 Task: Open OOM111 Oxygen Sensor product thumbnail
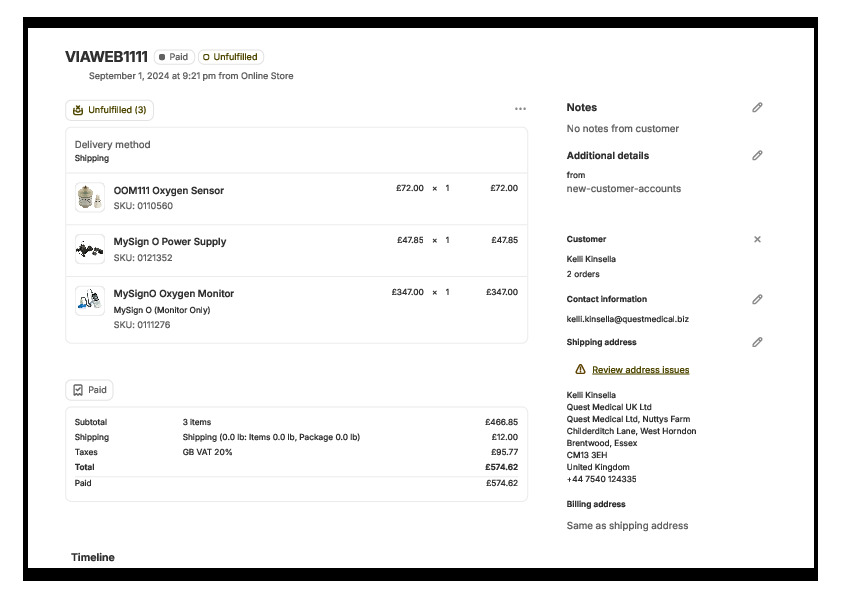coord(90,197)
